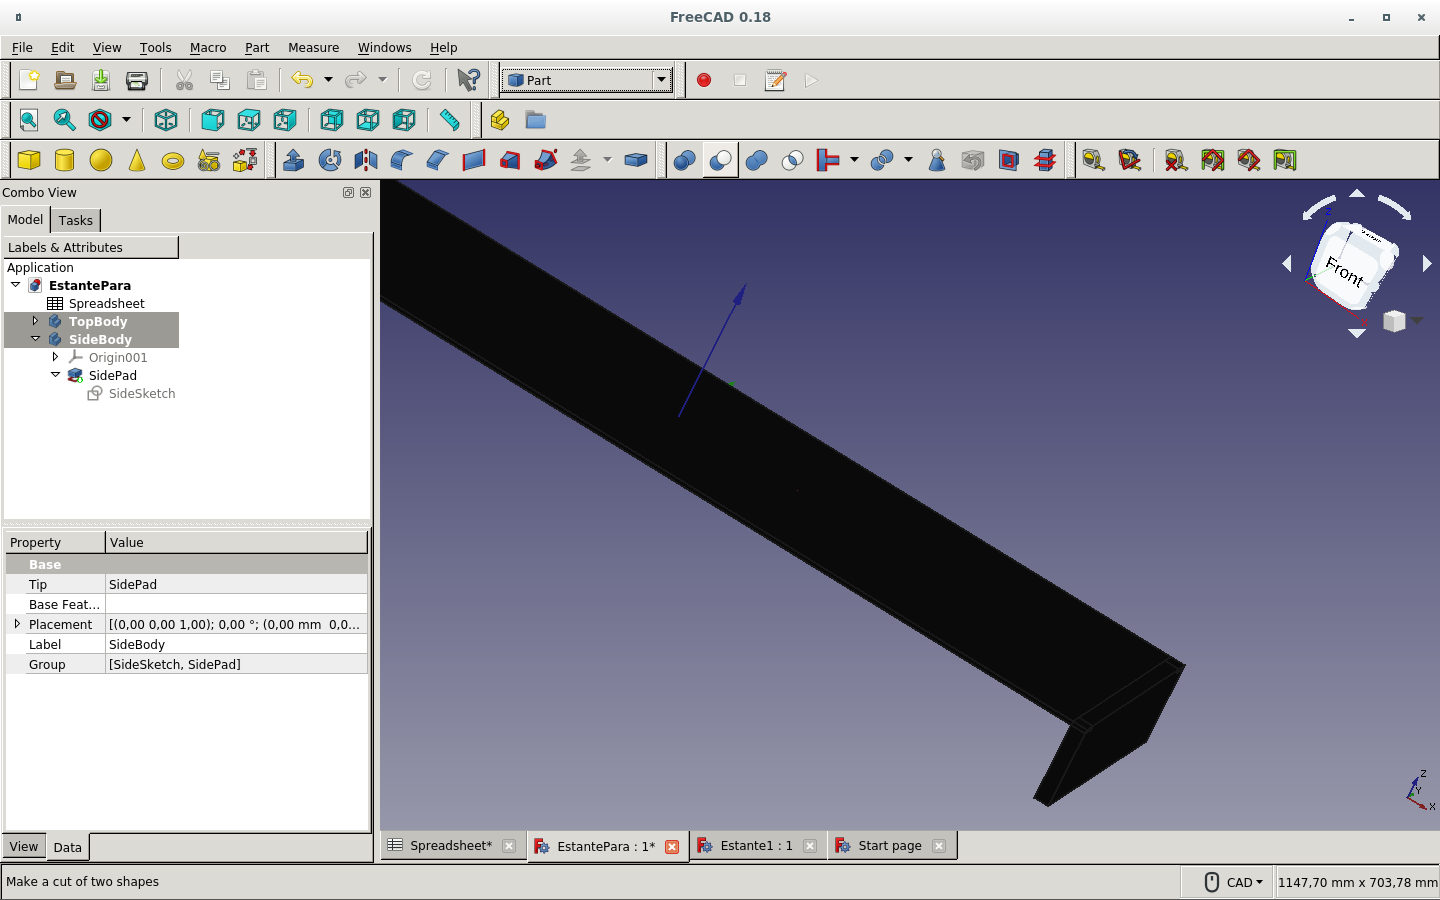Save the active document
Image resolution: width=1440 pixels, height=900 pixels.
101,80
